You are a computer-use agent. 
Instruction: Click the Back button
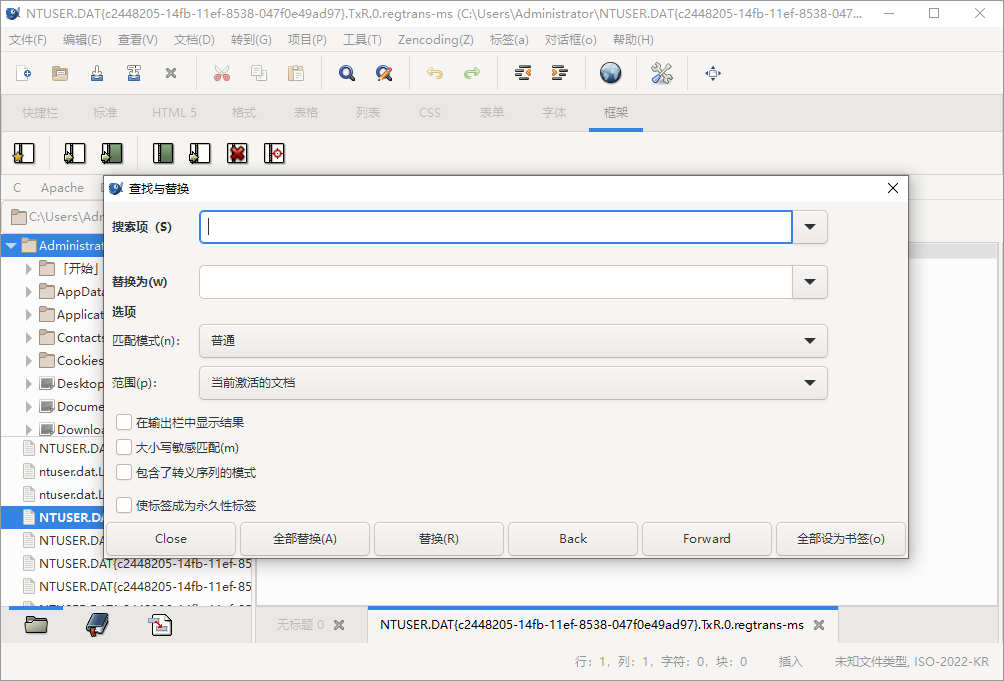tap(573, 539)
